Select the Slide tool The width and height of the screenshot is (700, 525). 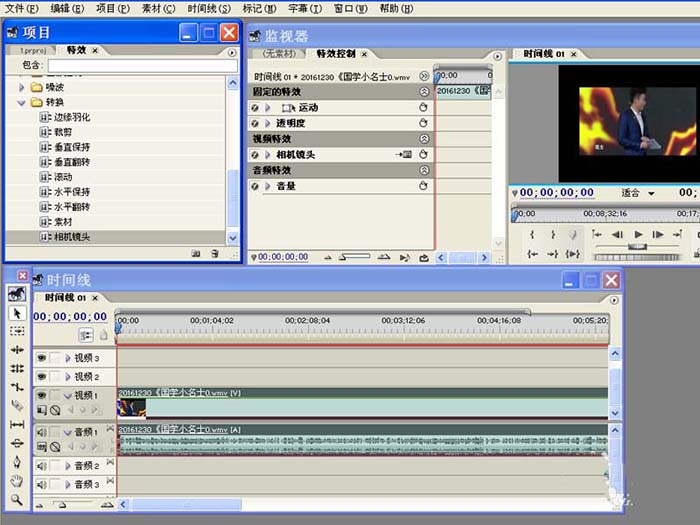pos(17,443)
